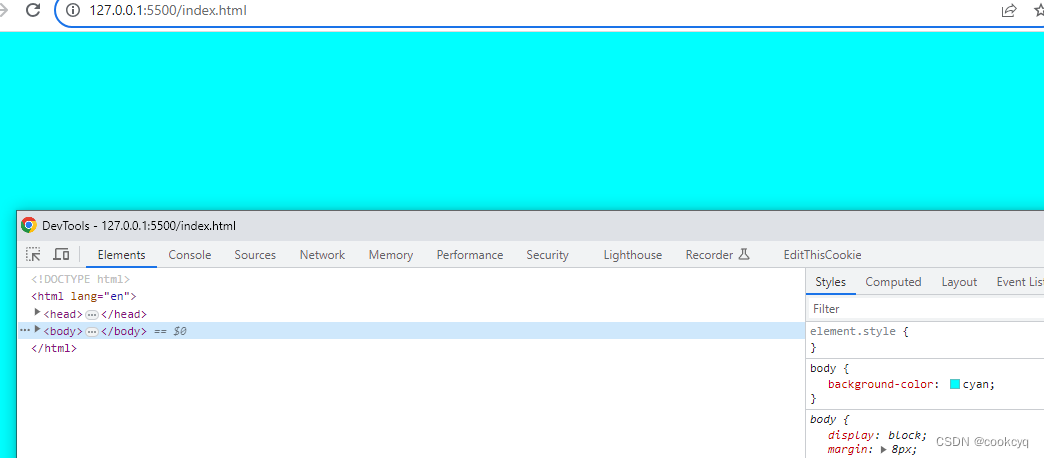1044x458 pixels.
Task: Expand the head element triangle
Action: tap(37, 313)
